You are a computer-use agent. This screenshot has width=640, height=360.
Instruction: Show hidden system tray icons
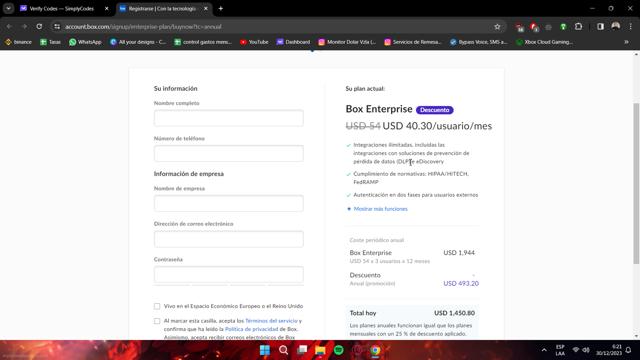[544, 350]
